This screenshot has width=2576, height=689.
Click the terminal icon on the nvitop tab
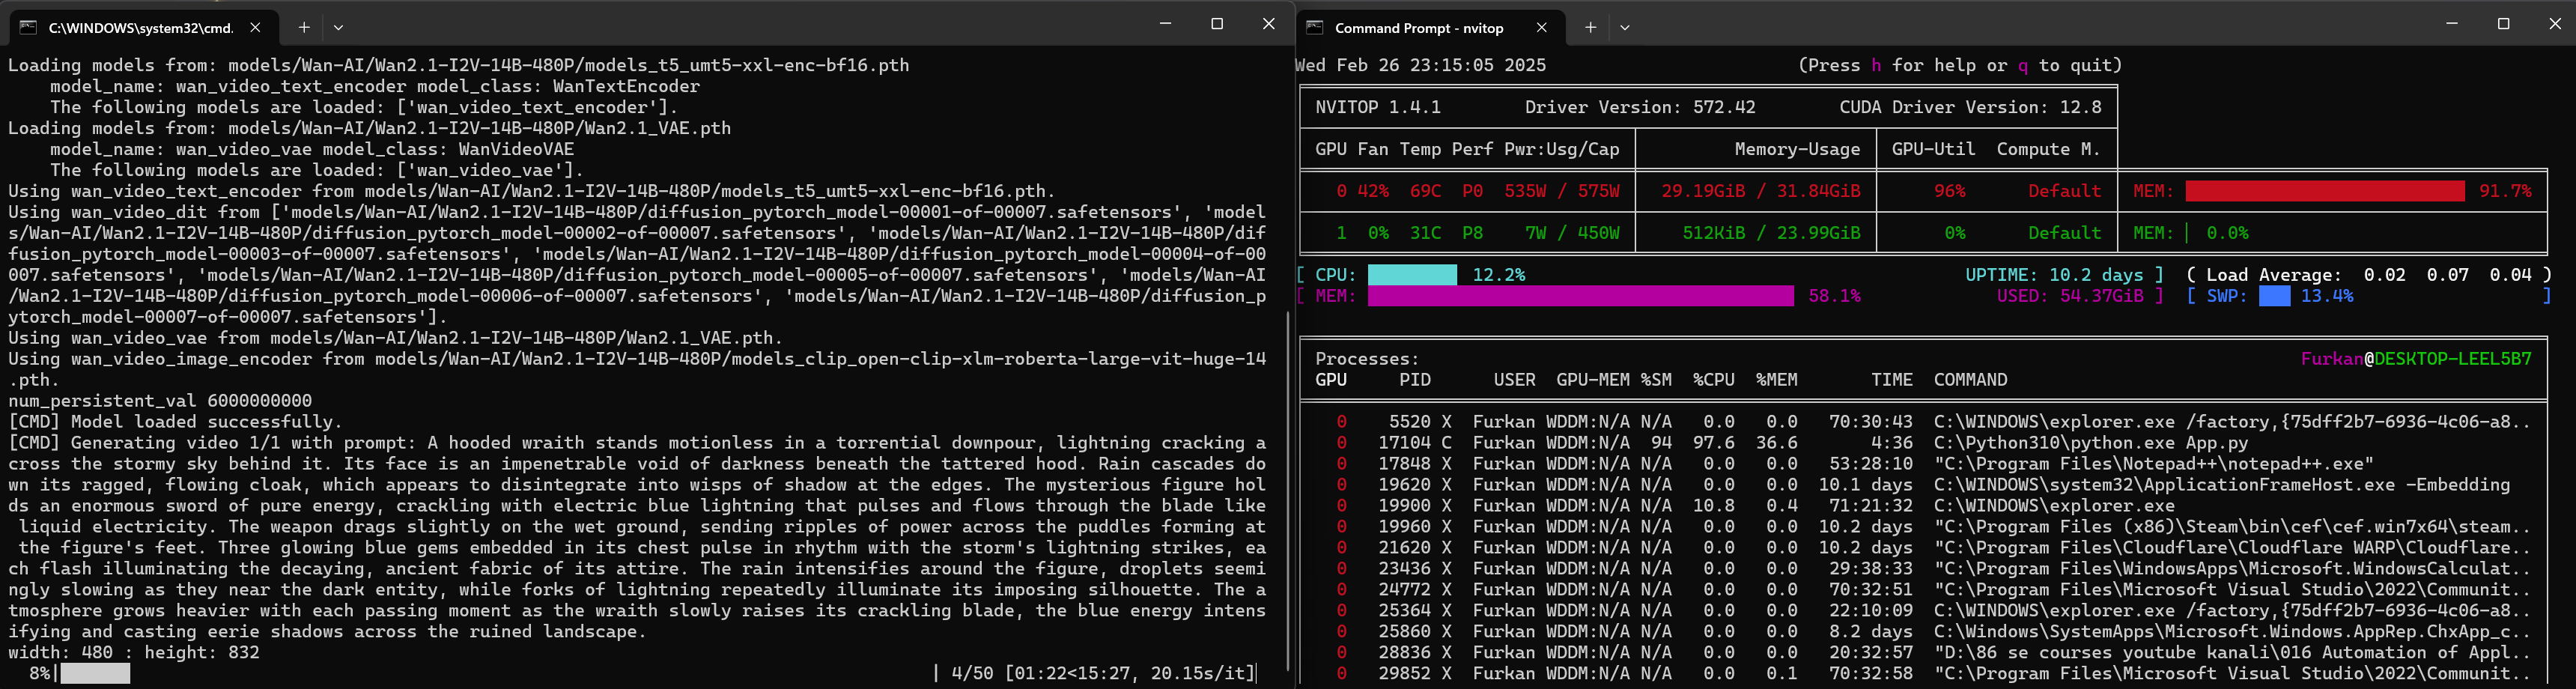point(1315,28)
